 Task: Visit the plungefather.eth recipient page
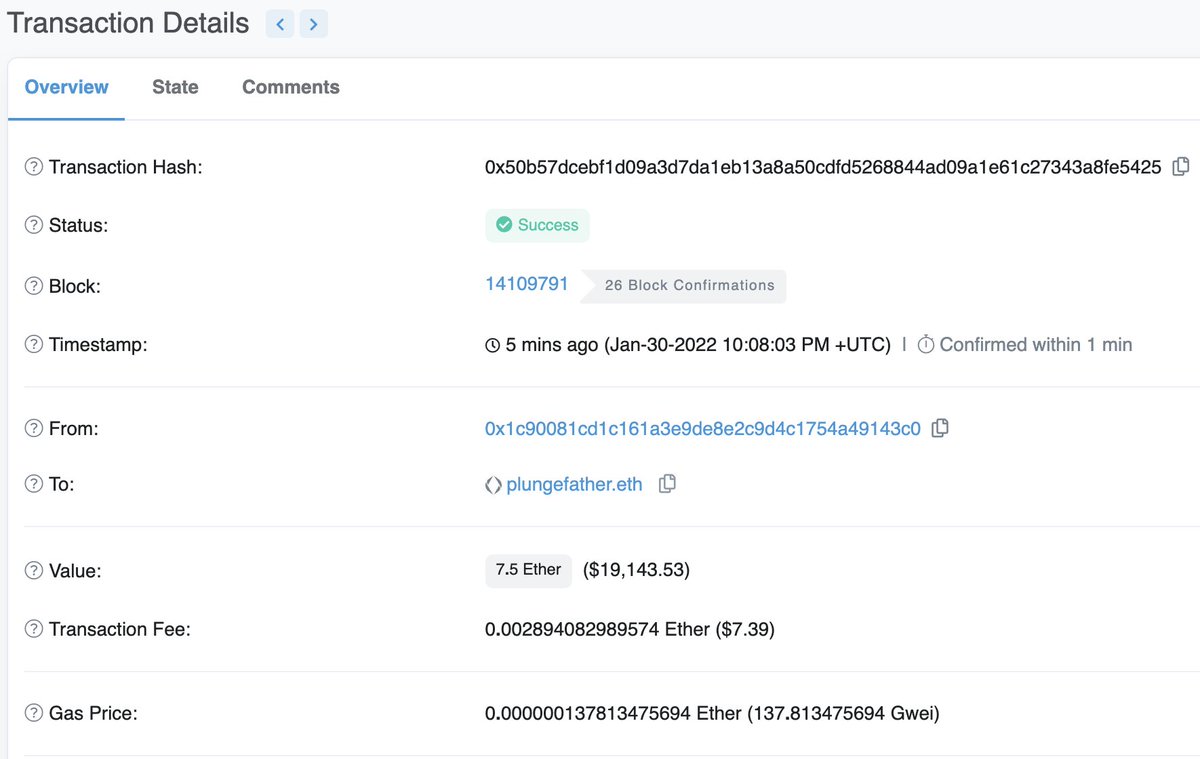(574, 484)
